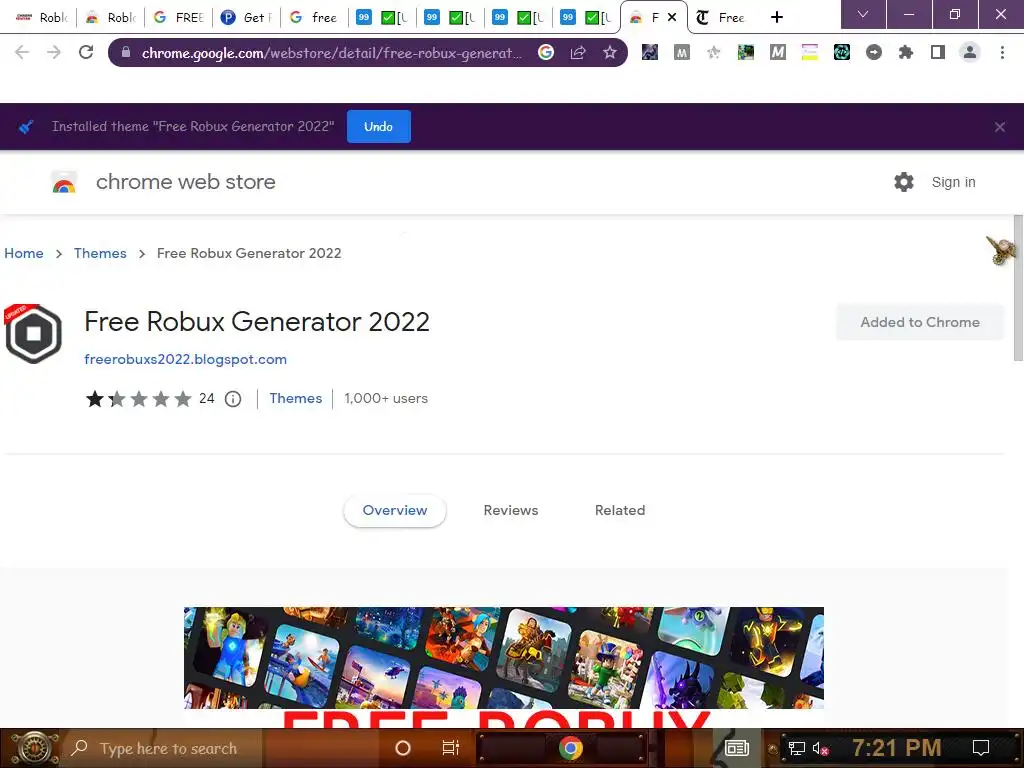The image size is (1024, 768).
Task: Close the current Web Store tab
Action: tap(672, 17)
